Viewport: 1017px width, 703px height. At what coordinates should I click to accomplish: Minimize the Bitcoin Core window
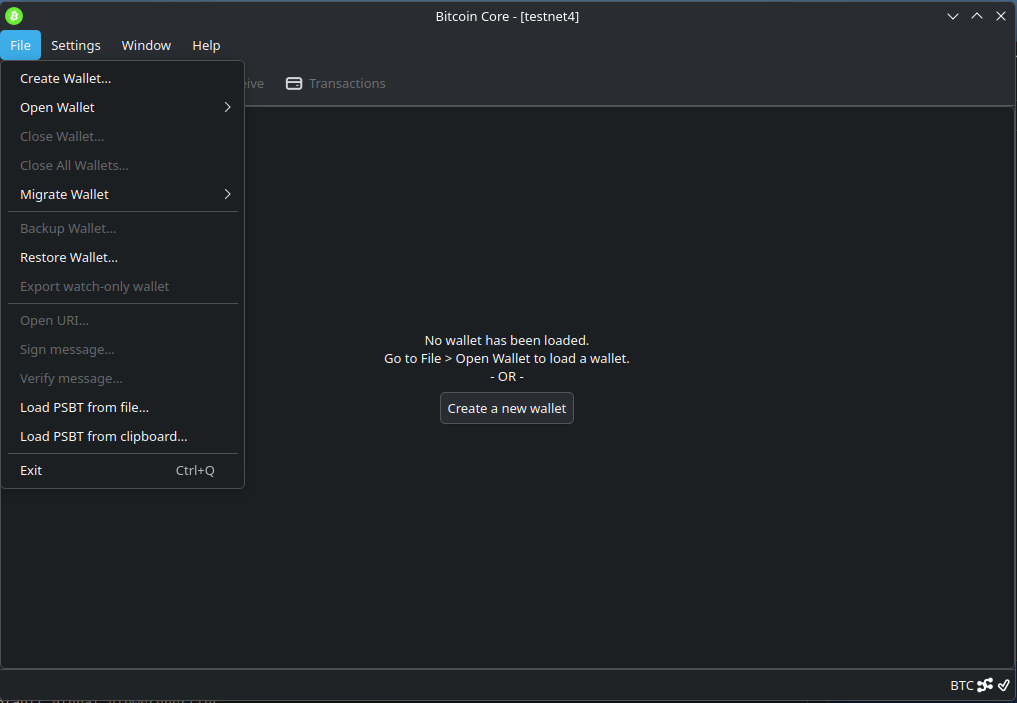[953, 16]
